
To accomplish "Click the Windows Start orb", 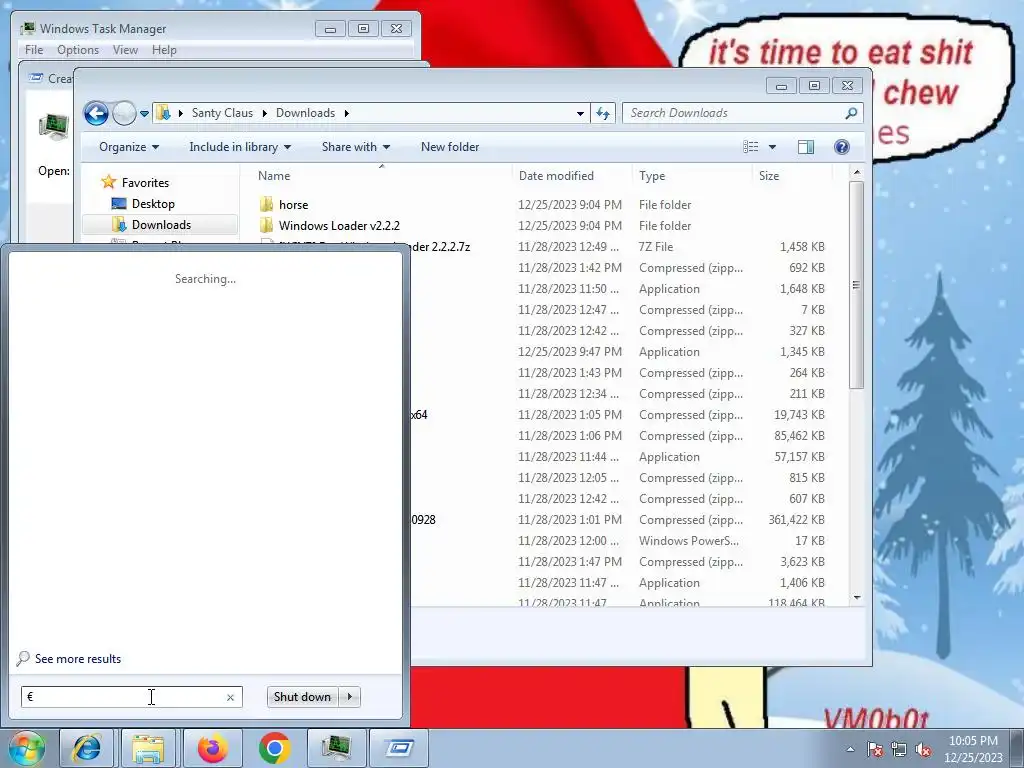I will [x=26, y=748].
